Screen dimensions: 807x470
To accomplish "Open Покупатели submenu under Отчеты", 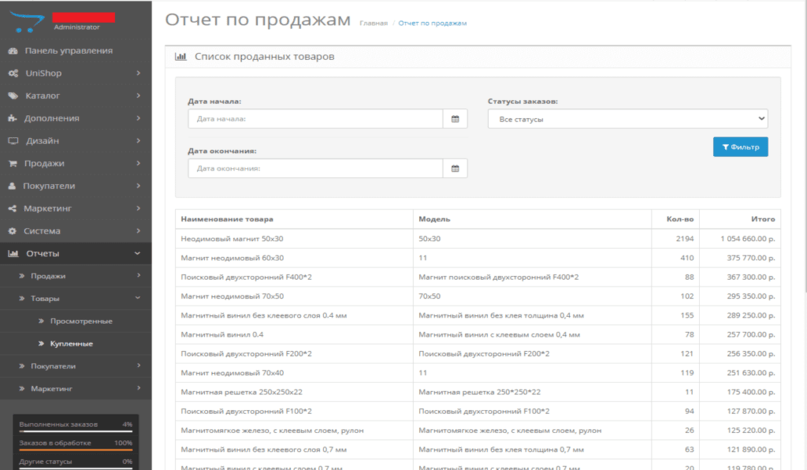I will coord(76,366).
